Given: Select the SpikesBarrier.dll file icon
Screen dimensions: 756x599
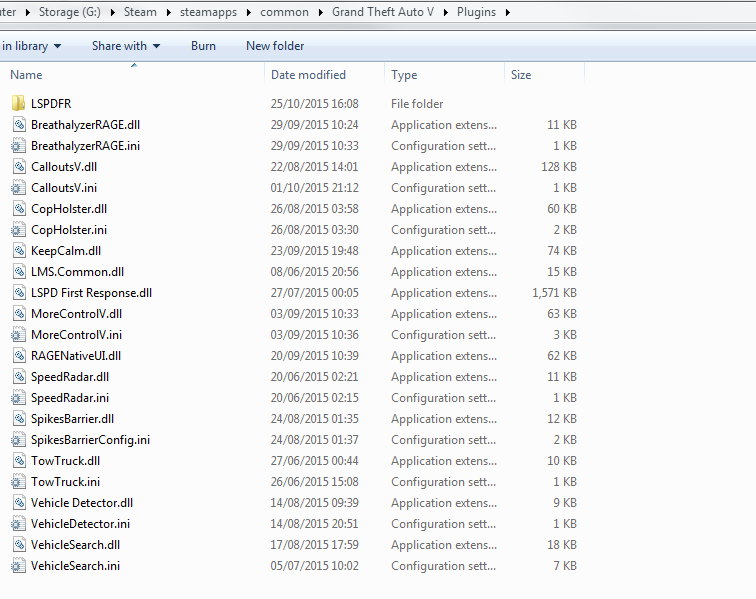Looking at the screenshot, I should coord(18,418).
